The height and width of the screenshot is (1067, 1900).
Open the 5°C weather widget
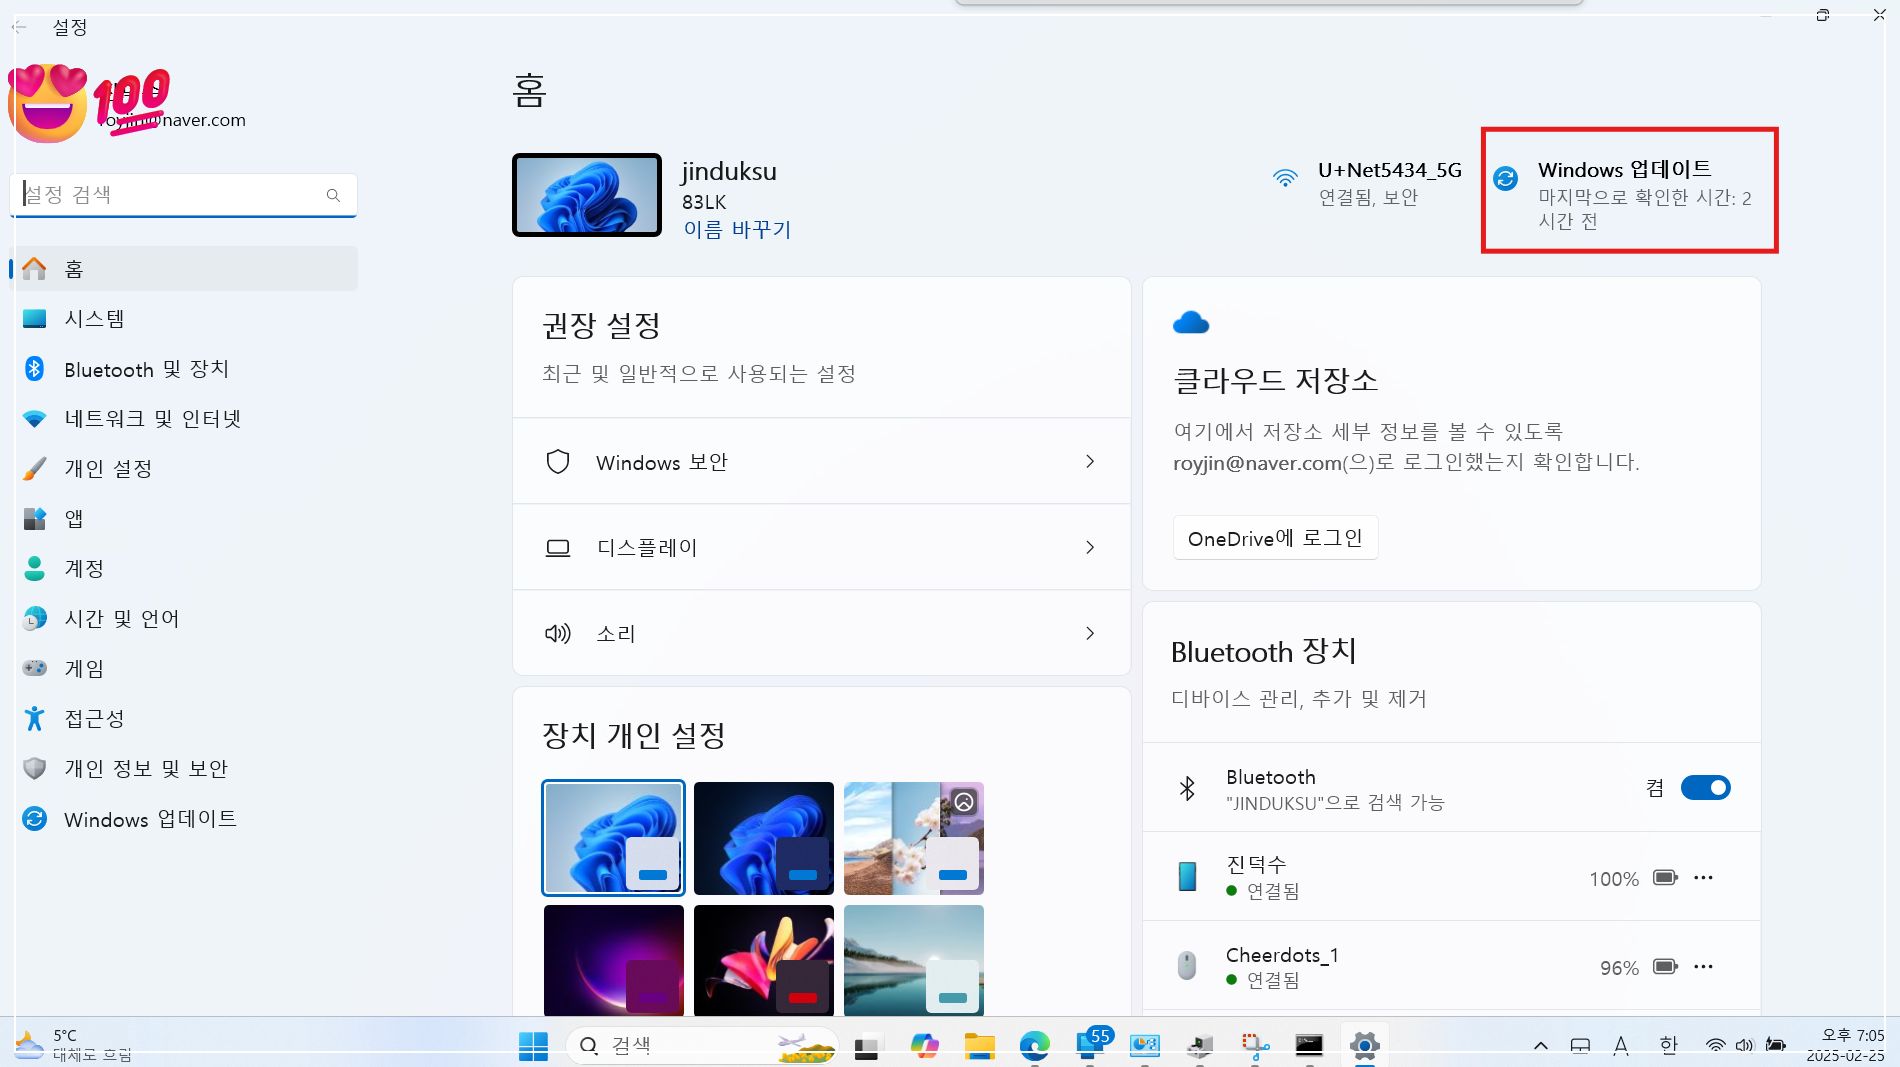[x=74, y=1046]
